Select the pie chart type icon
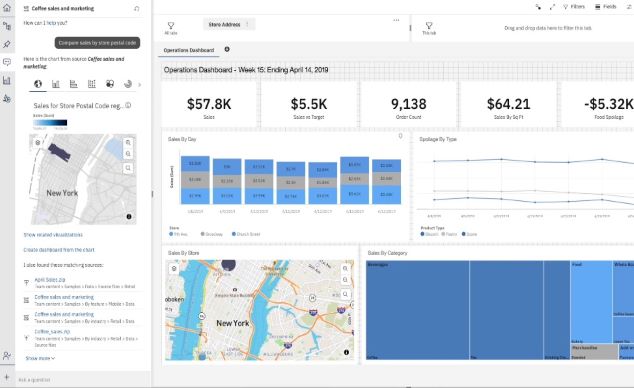The height and width of the screenshot is (388, 634). coord(128,84)
